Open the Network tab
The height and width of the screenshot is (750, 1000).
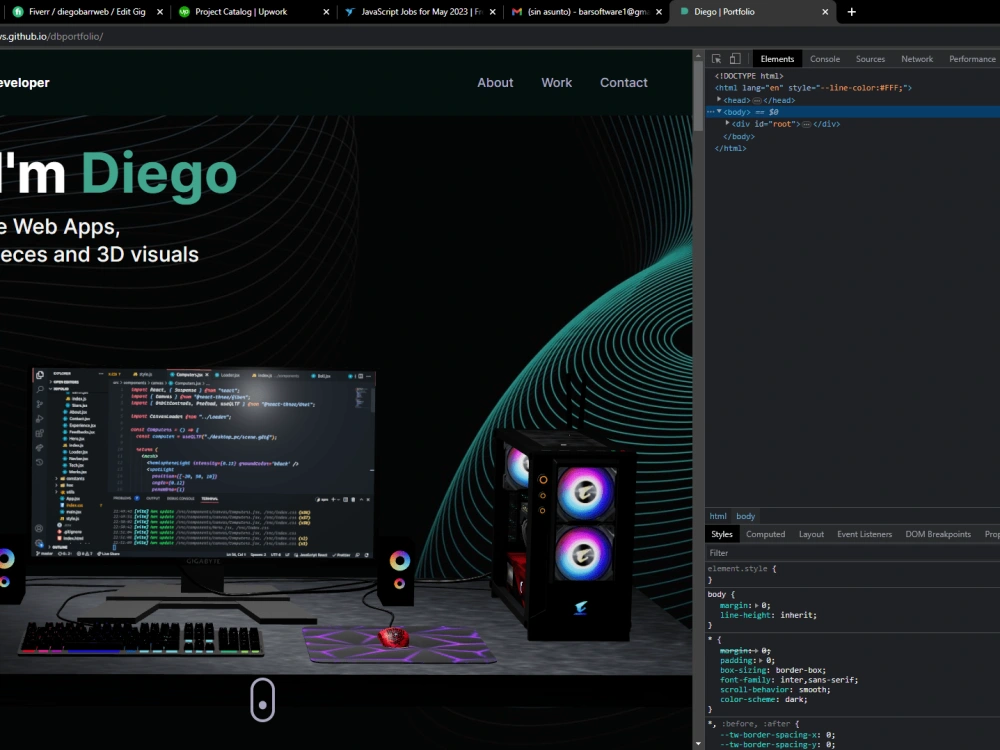click(x=916, y=59)
